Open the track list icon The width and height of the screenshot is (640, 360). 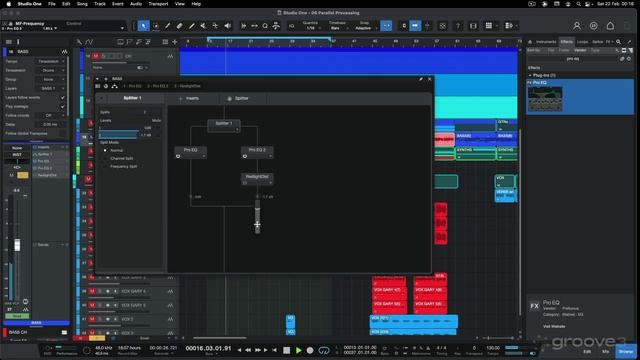click(165, 42)
